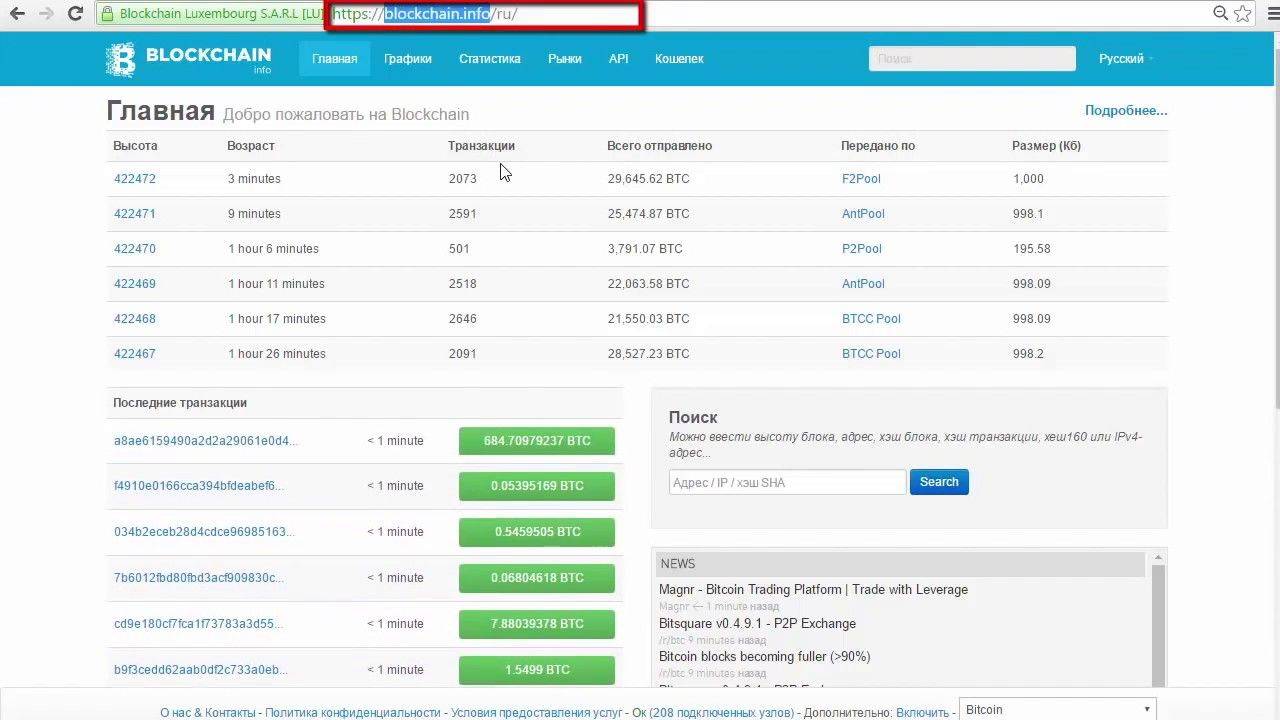
Task: Open the Кошелек menu item
Action: click(x=679, y=59)
